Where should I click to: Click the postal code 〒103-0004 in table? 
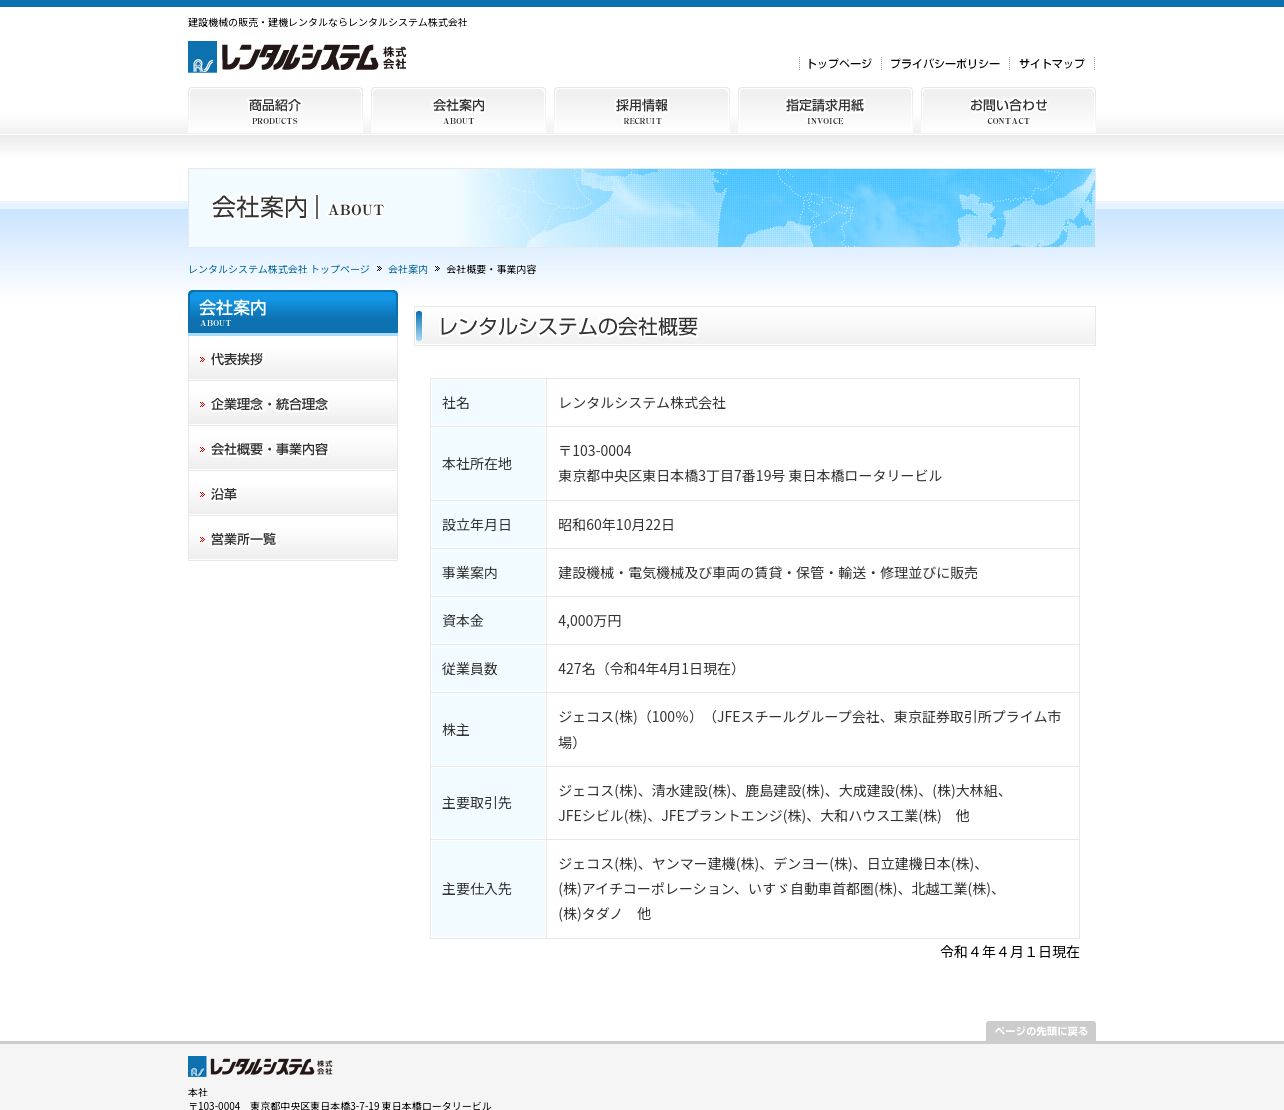coord(595,451)
